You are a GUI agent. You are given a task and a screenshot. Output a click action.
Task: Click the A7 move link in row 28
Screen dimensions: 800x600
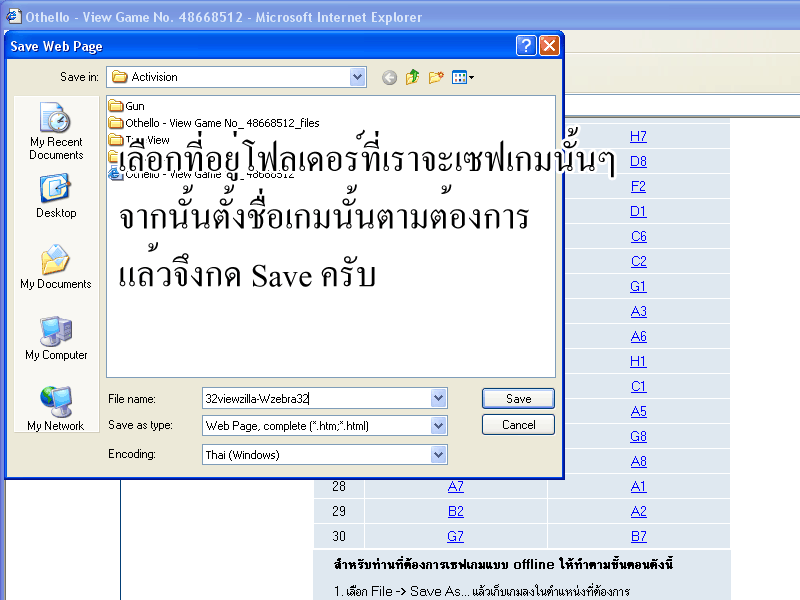(x=456, y=486)
